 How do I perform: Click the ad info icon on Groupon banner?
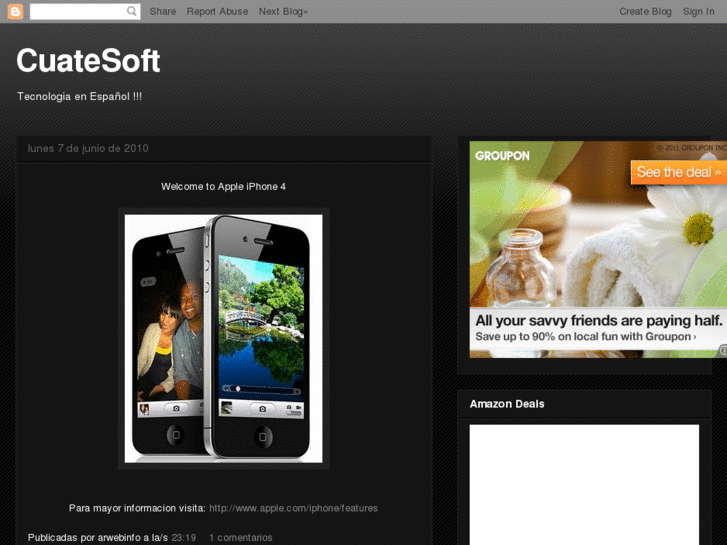point(723,350)
